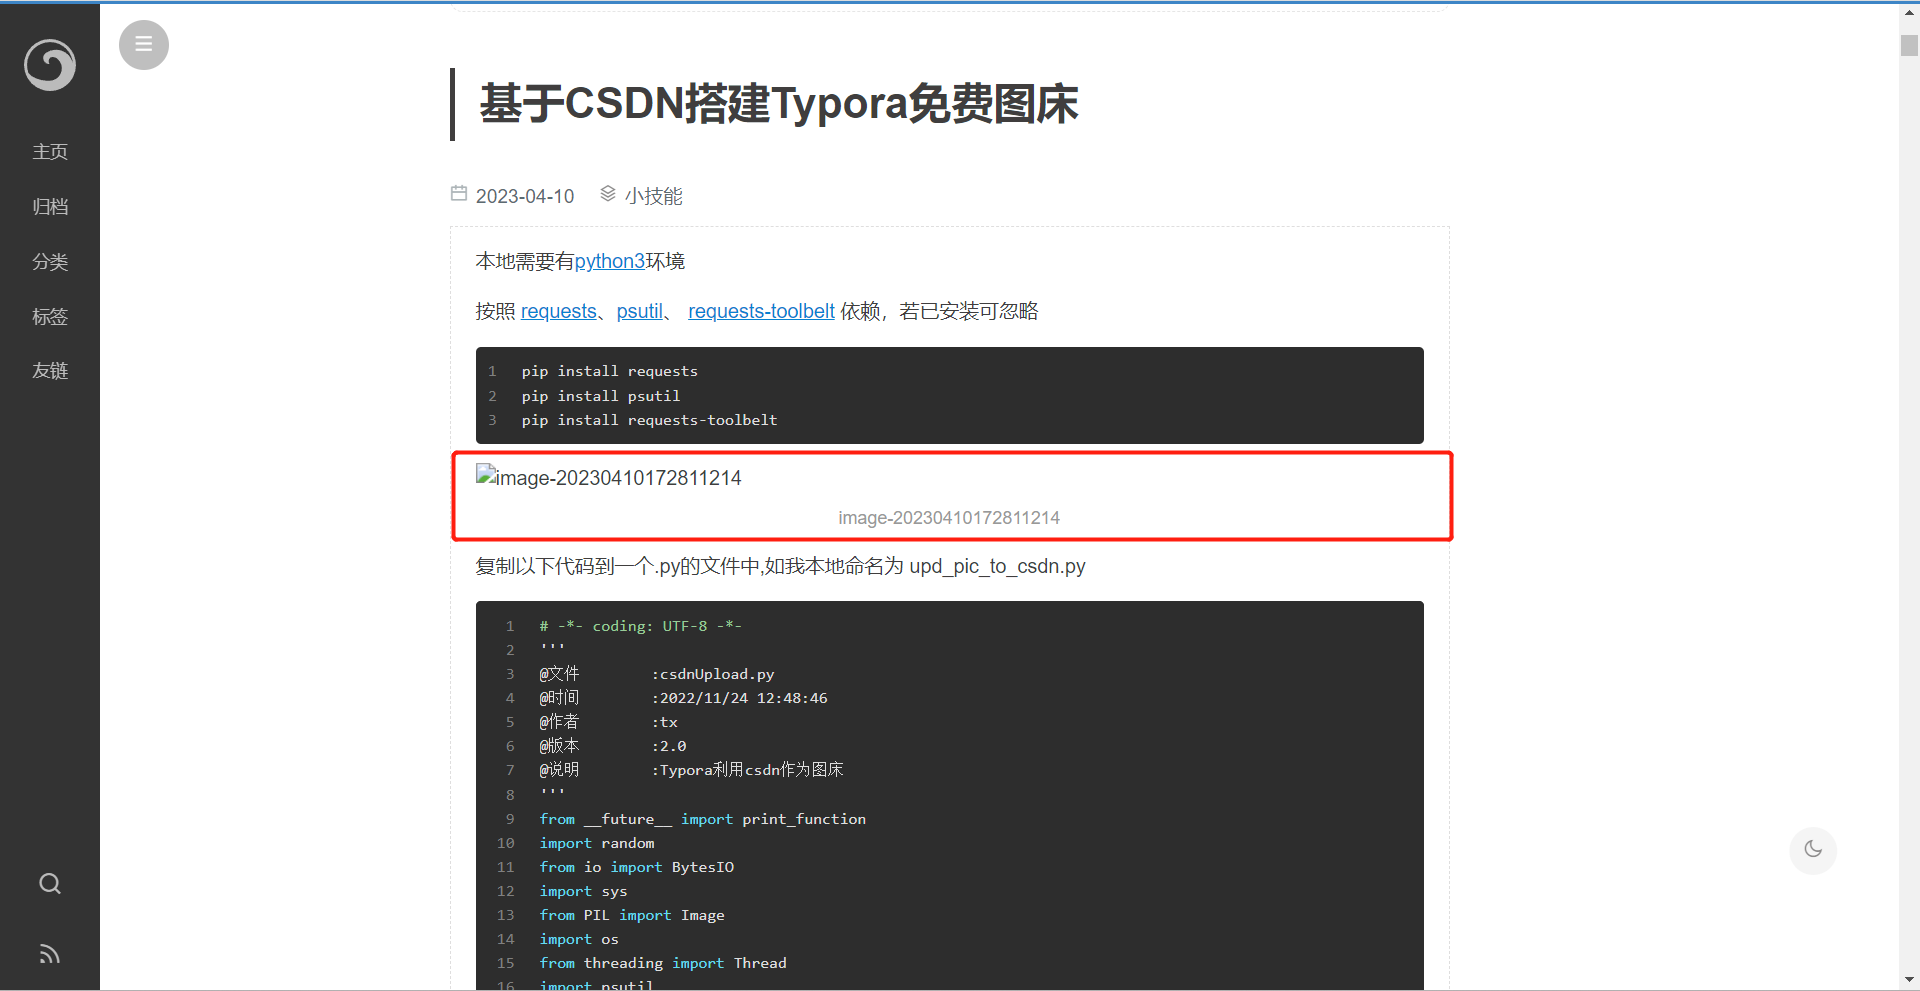Click the 'from threading import Thread' line
The height and width of the screenshot is (991, 1920).
(663, 963)
